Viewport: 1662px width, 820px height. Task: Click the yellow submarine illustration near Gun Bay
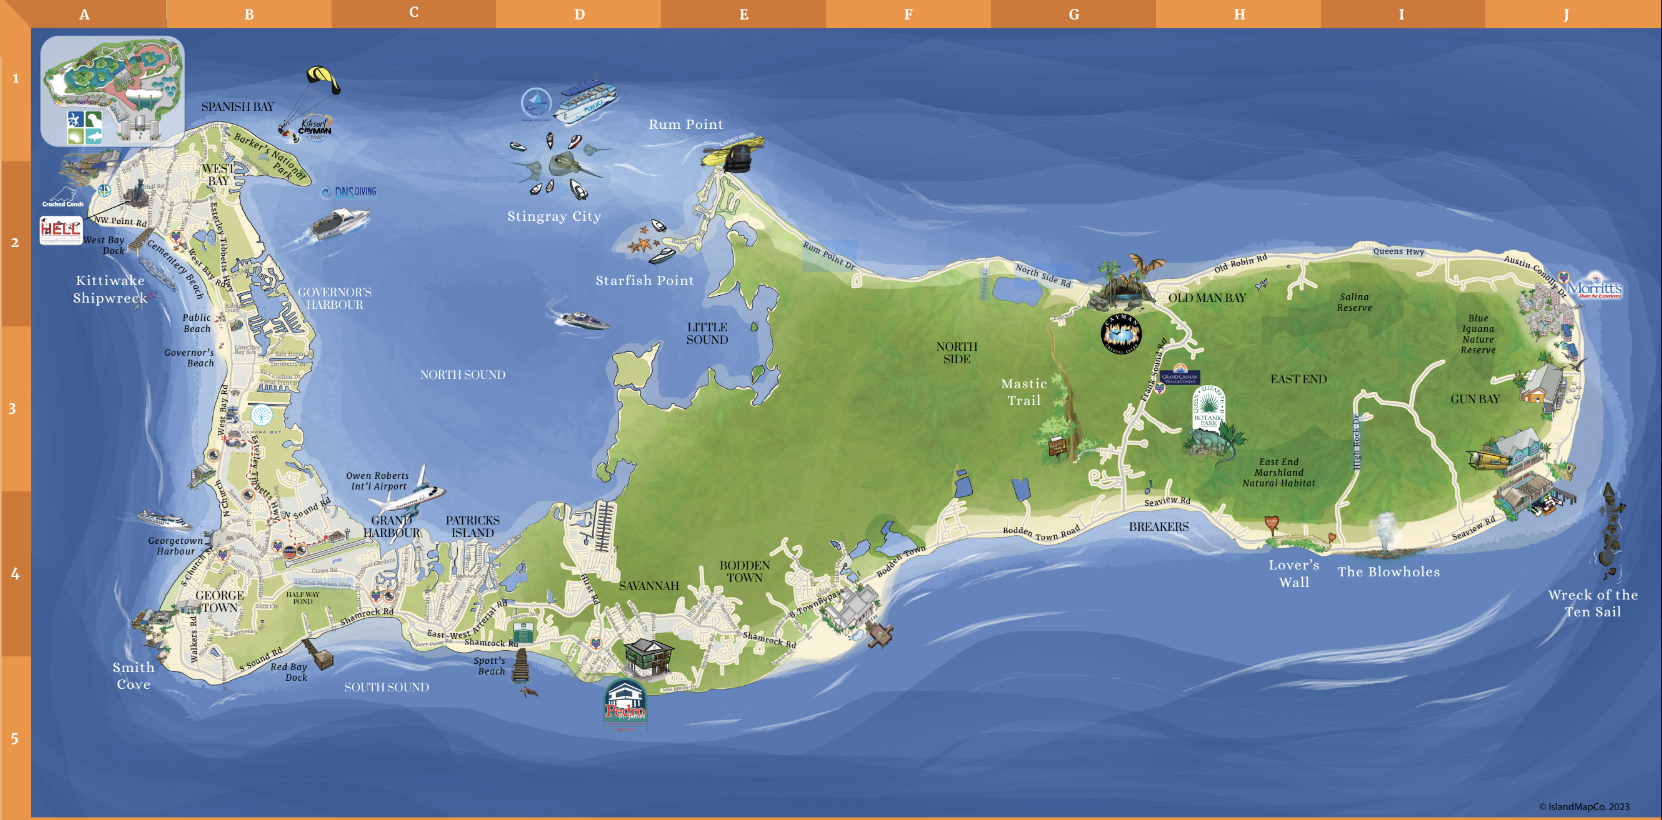(x=1489, y=457)
